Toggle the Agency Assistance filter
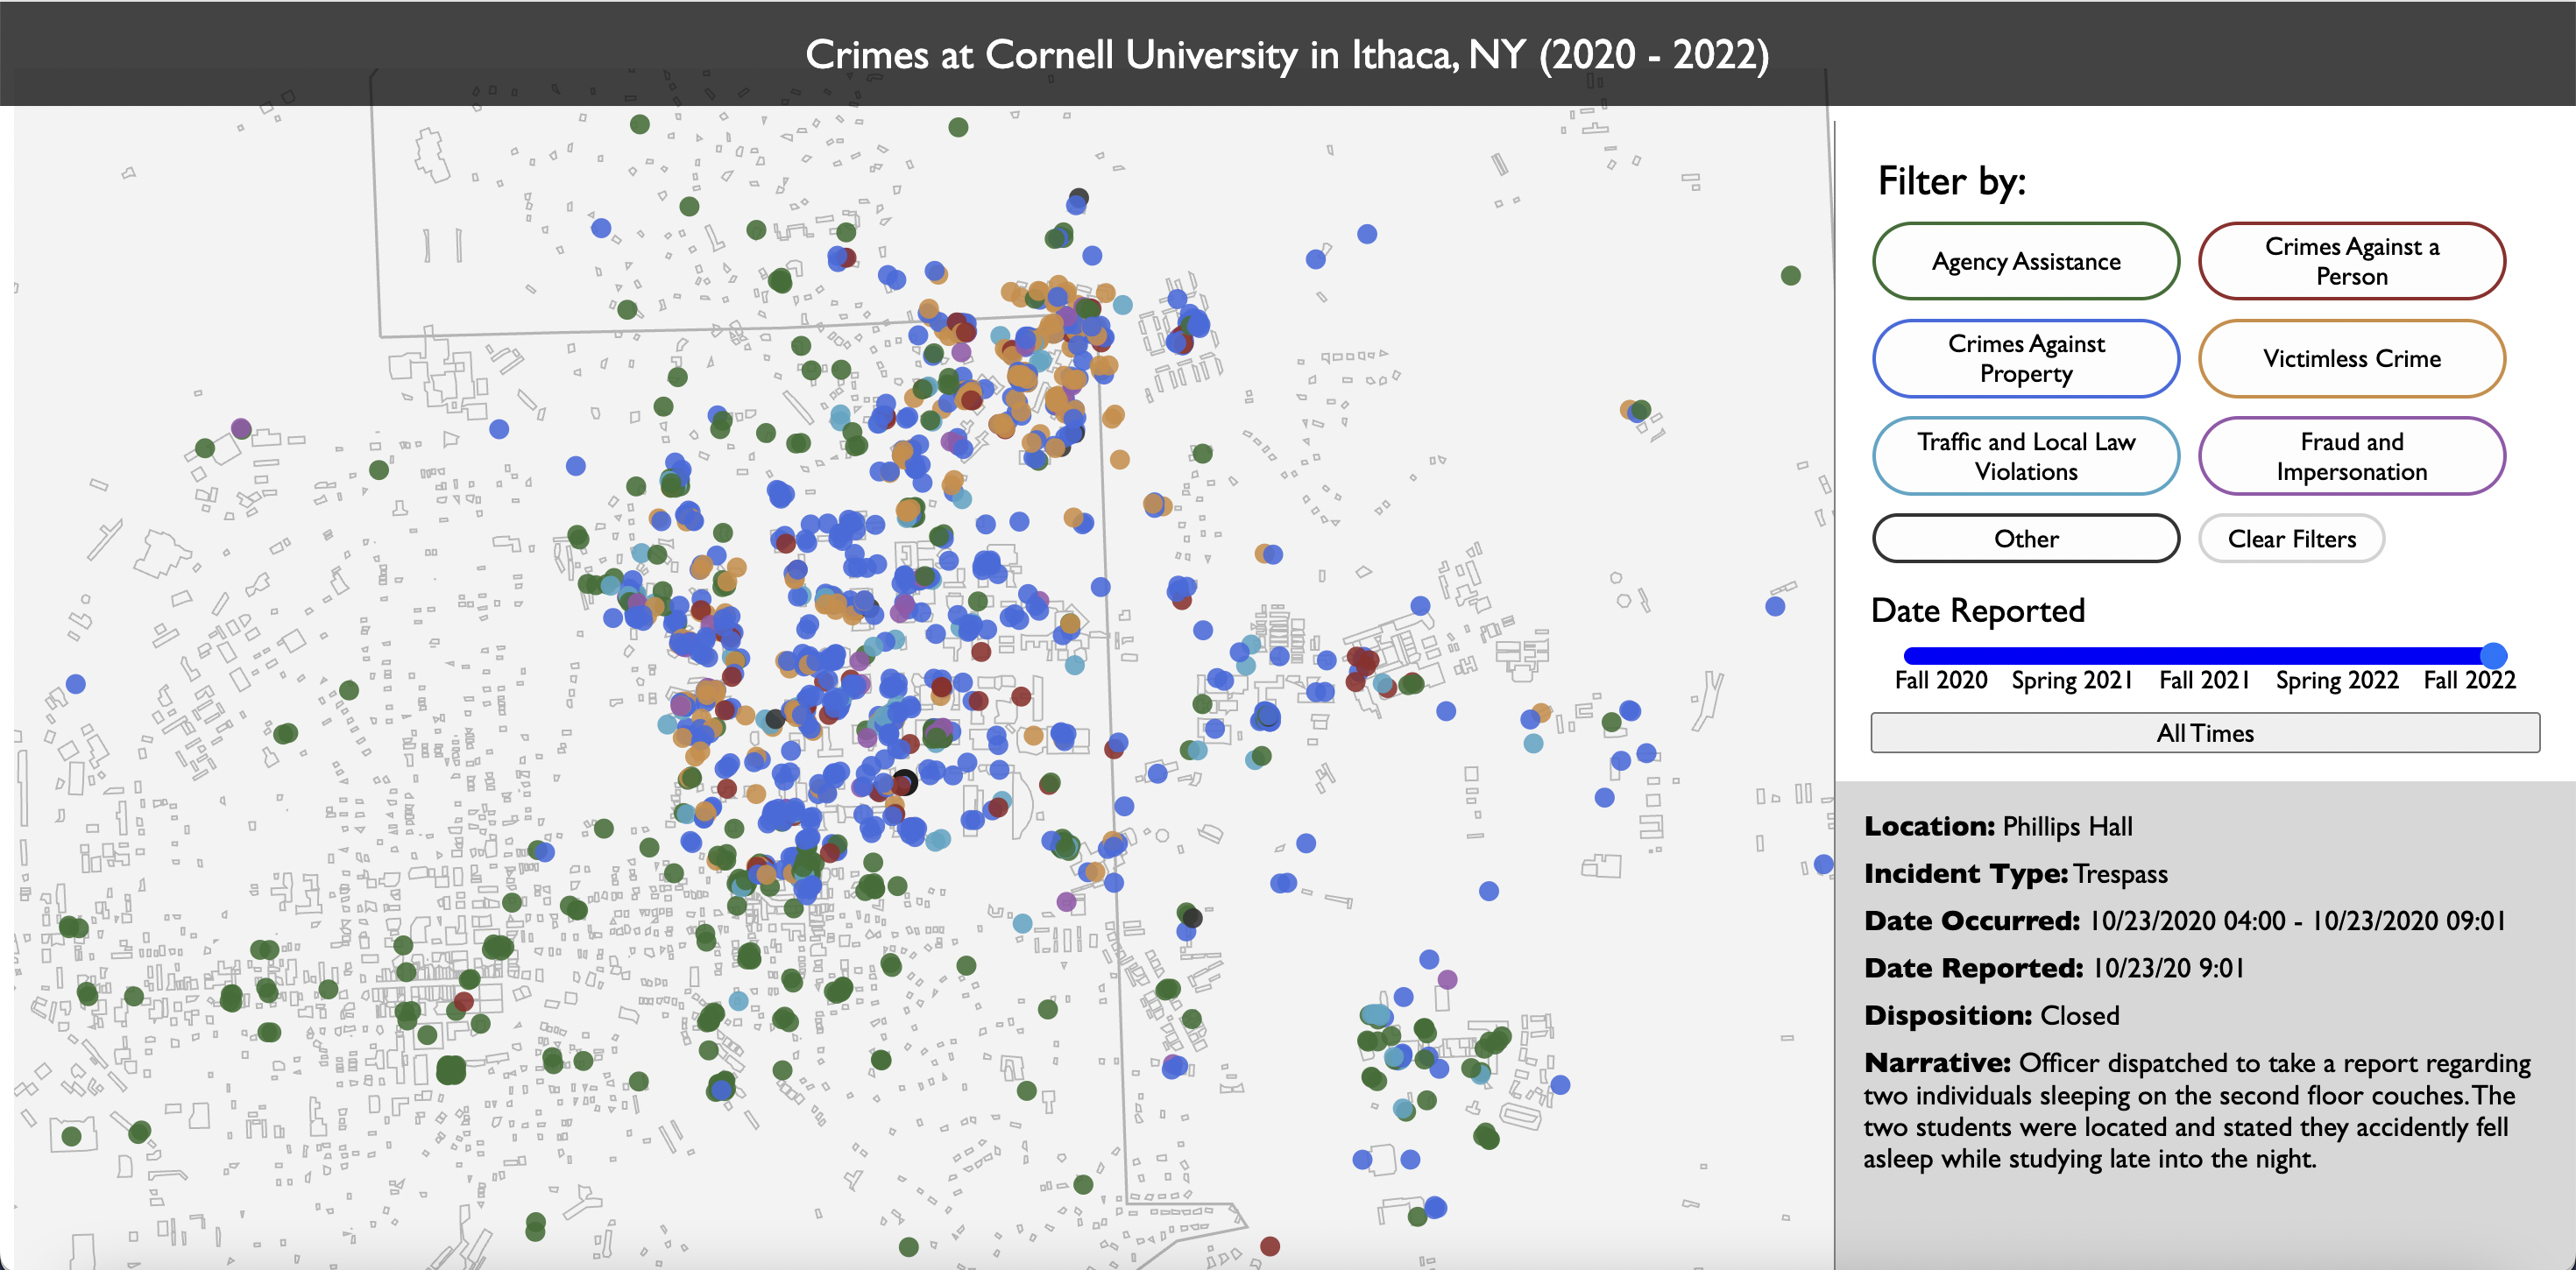This screenshot has height=1270, width=2576. tap(2025, 261)
